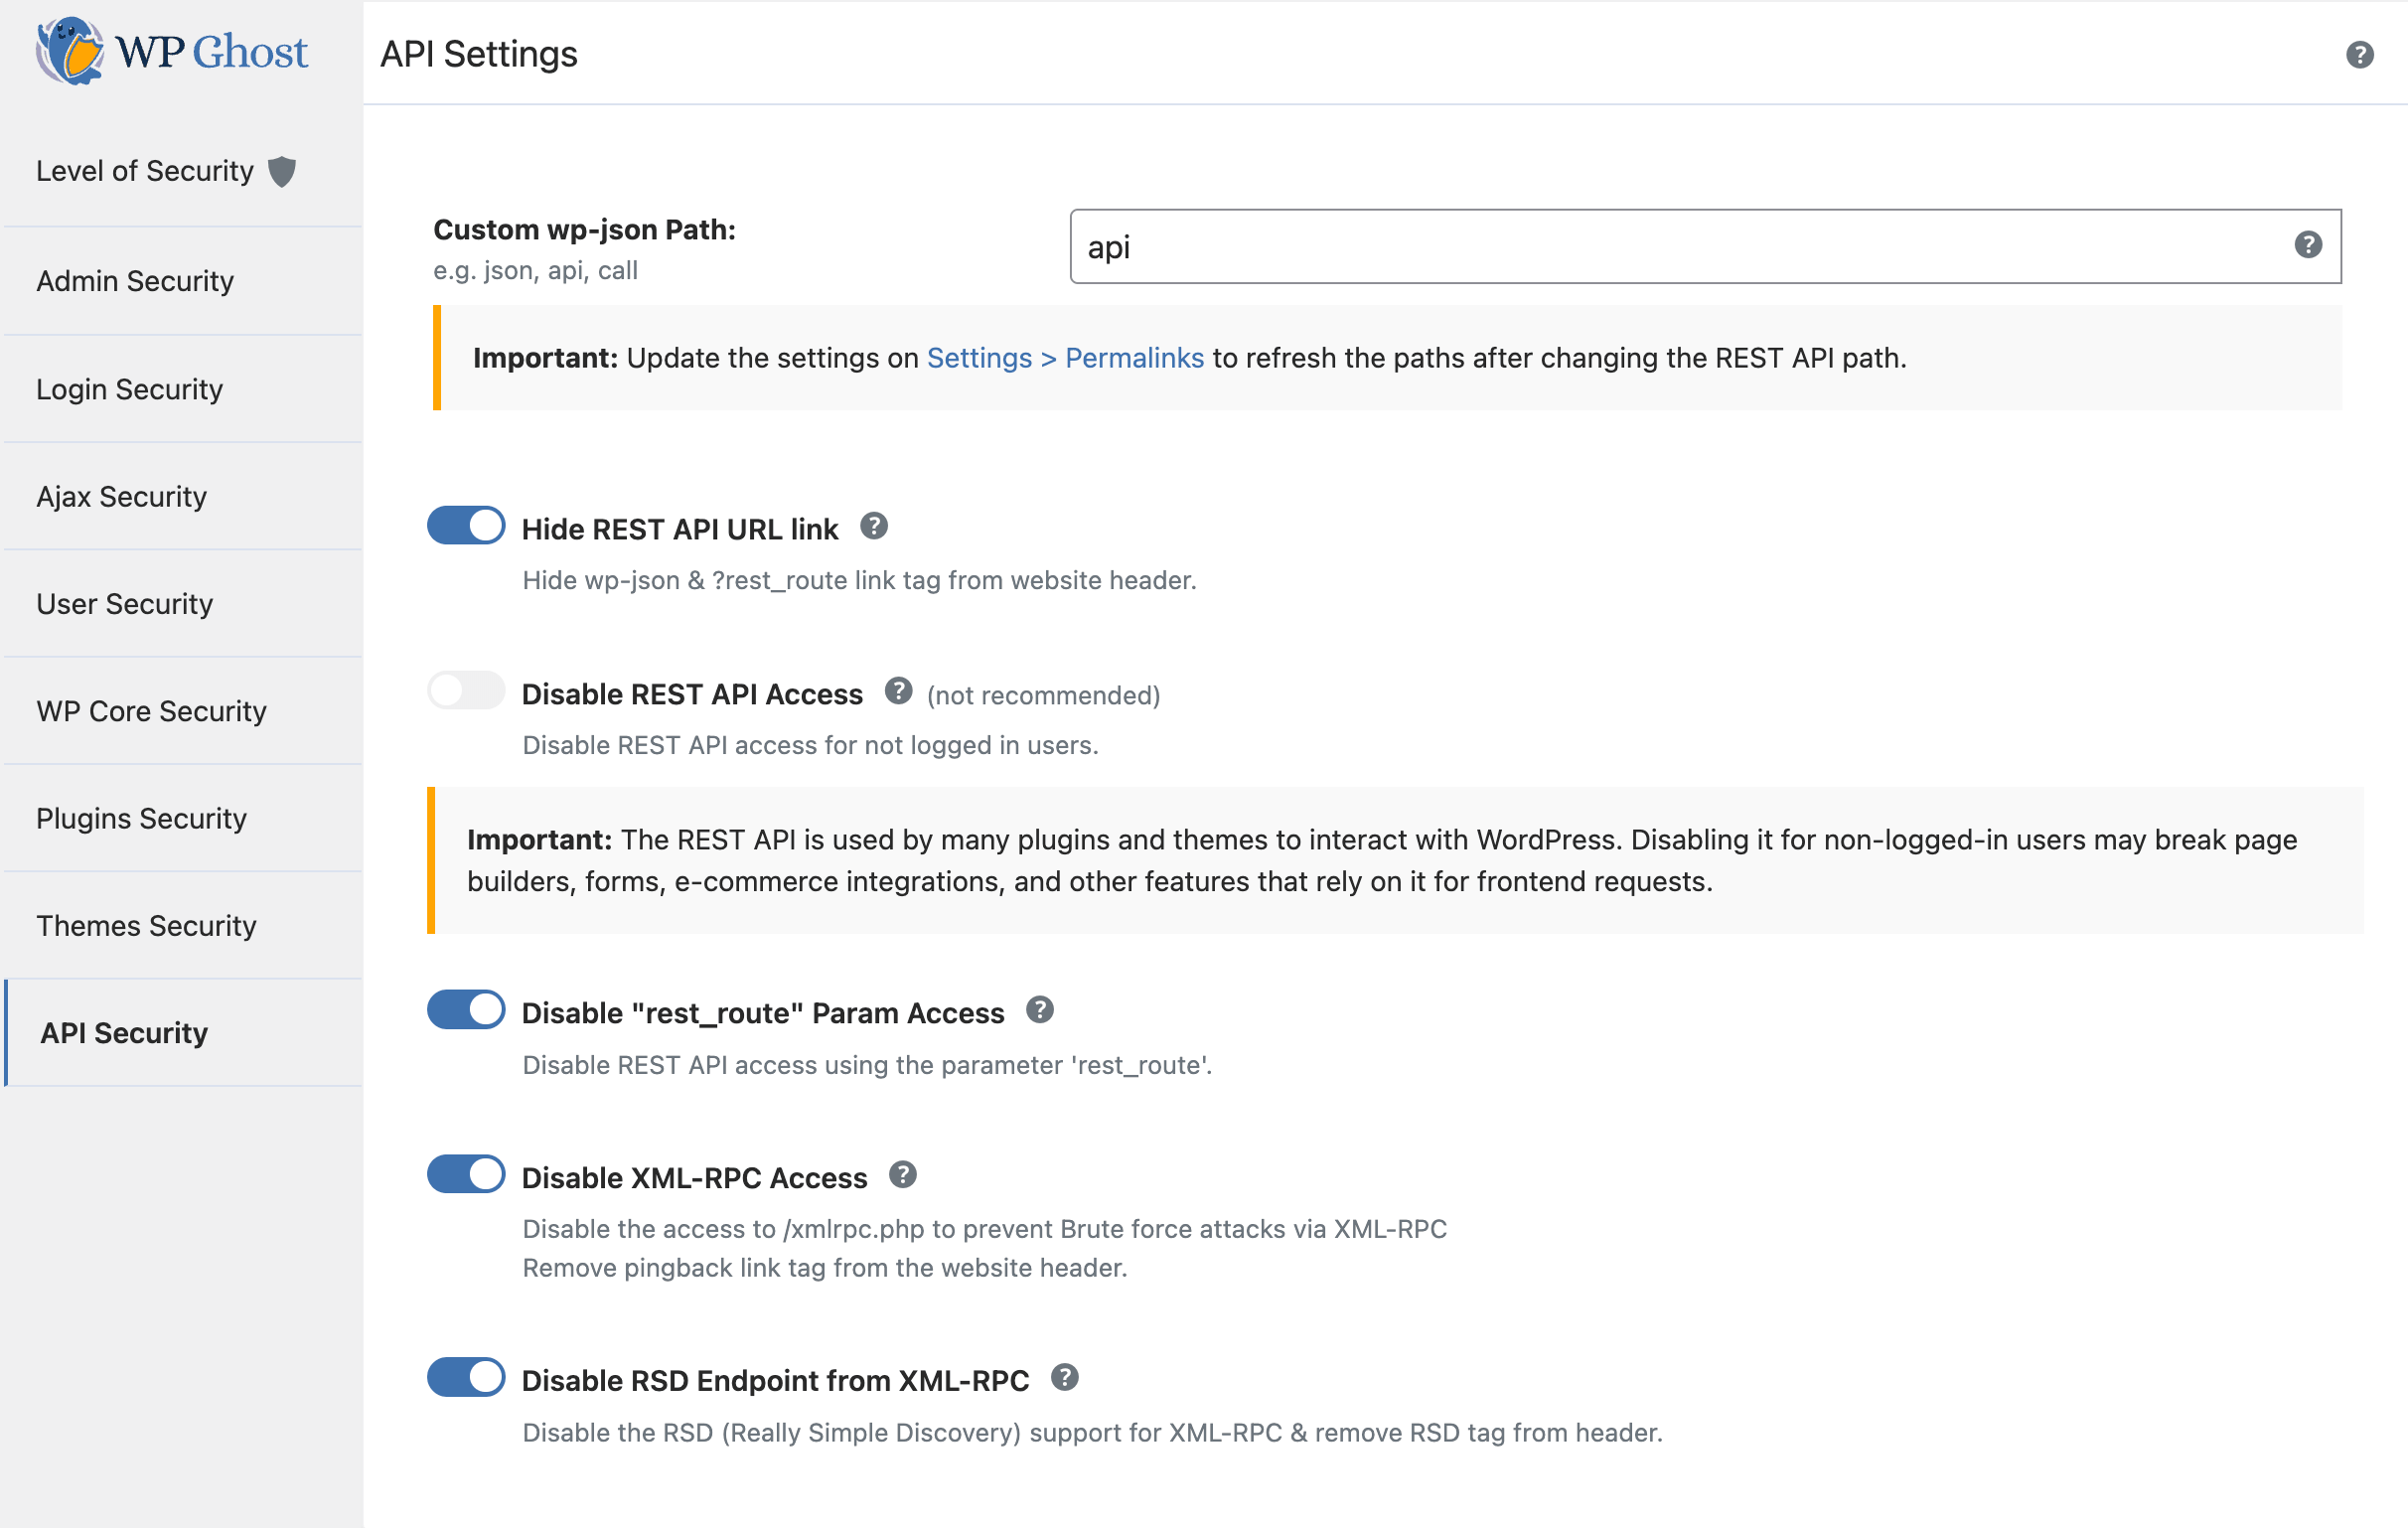Open help for Disable XML-RPC Access

(903, 1175)
